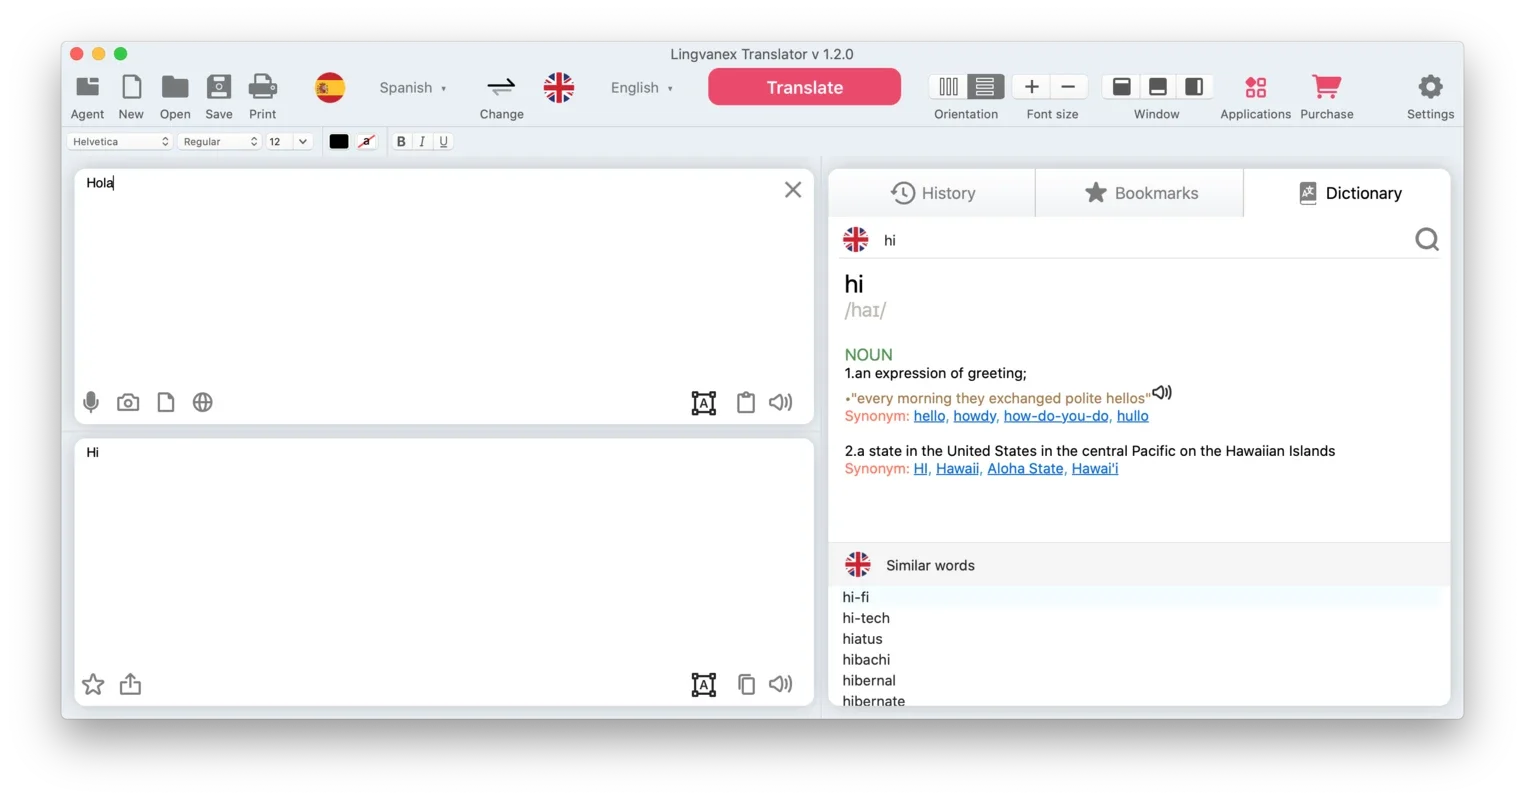1525x800 pixels.
Task: Open synonym link hello
Action: (929, 416)
